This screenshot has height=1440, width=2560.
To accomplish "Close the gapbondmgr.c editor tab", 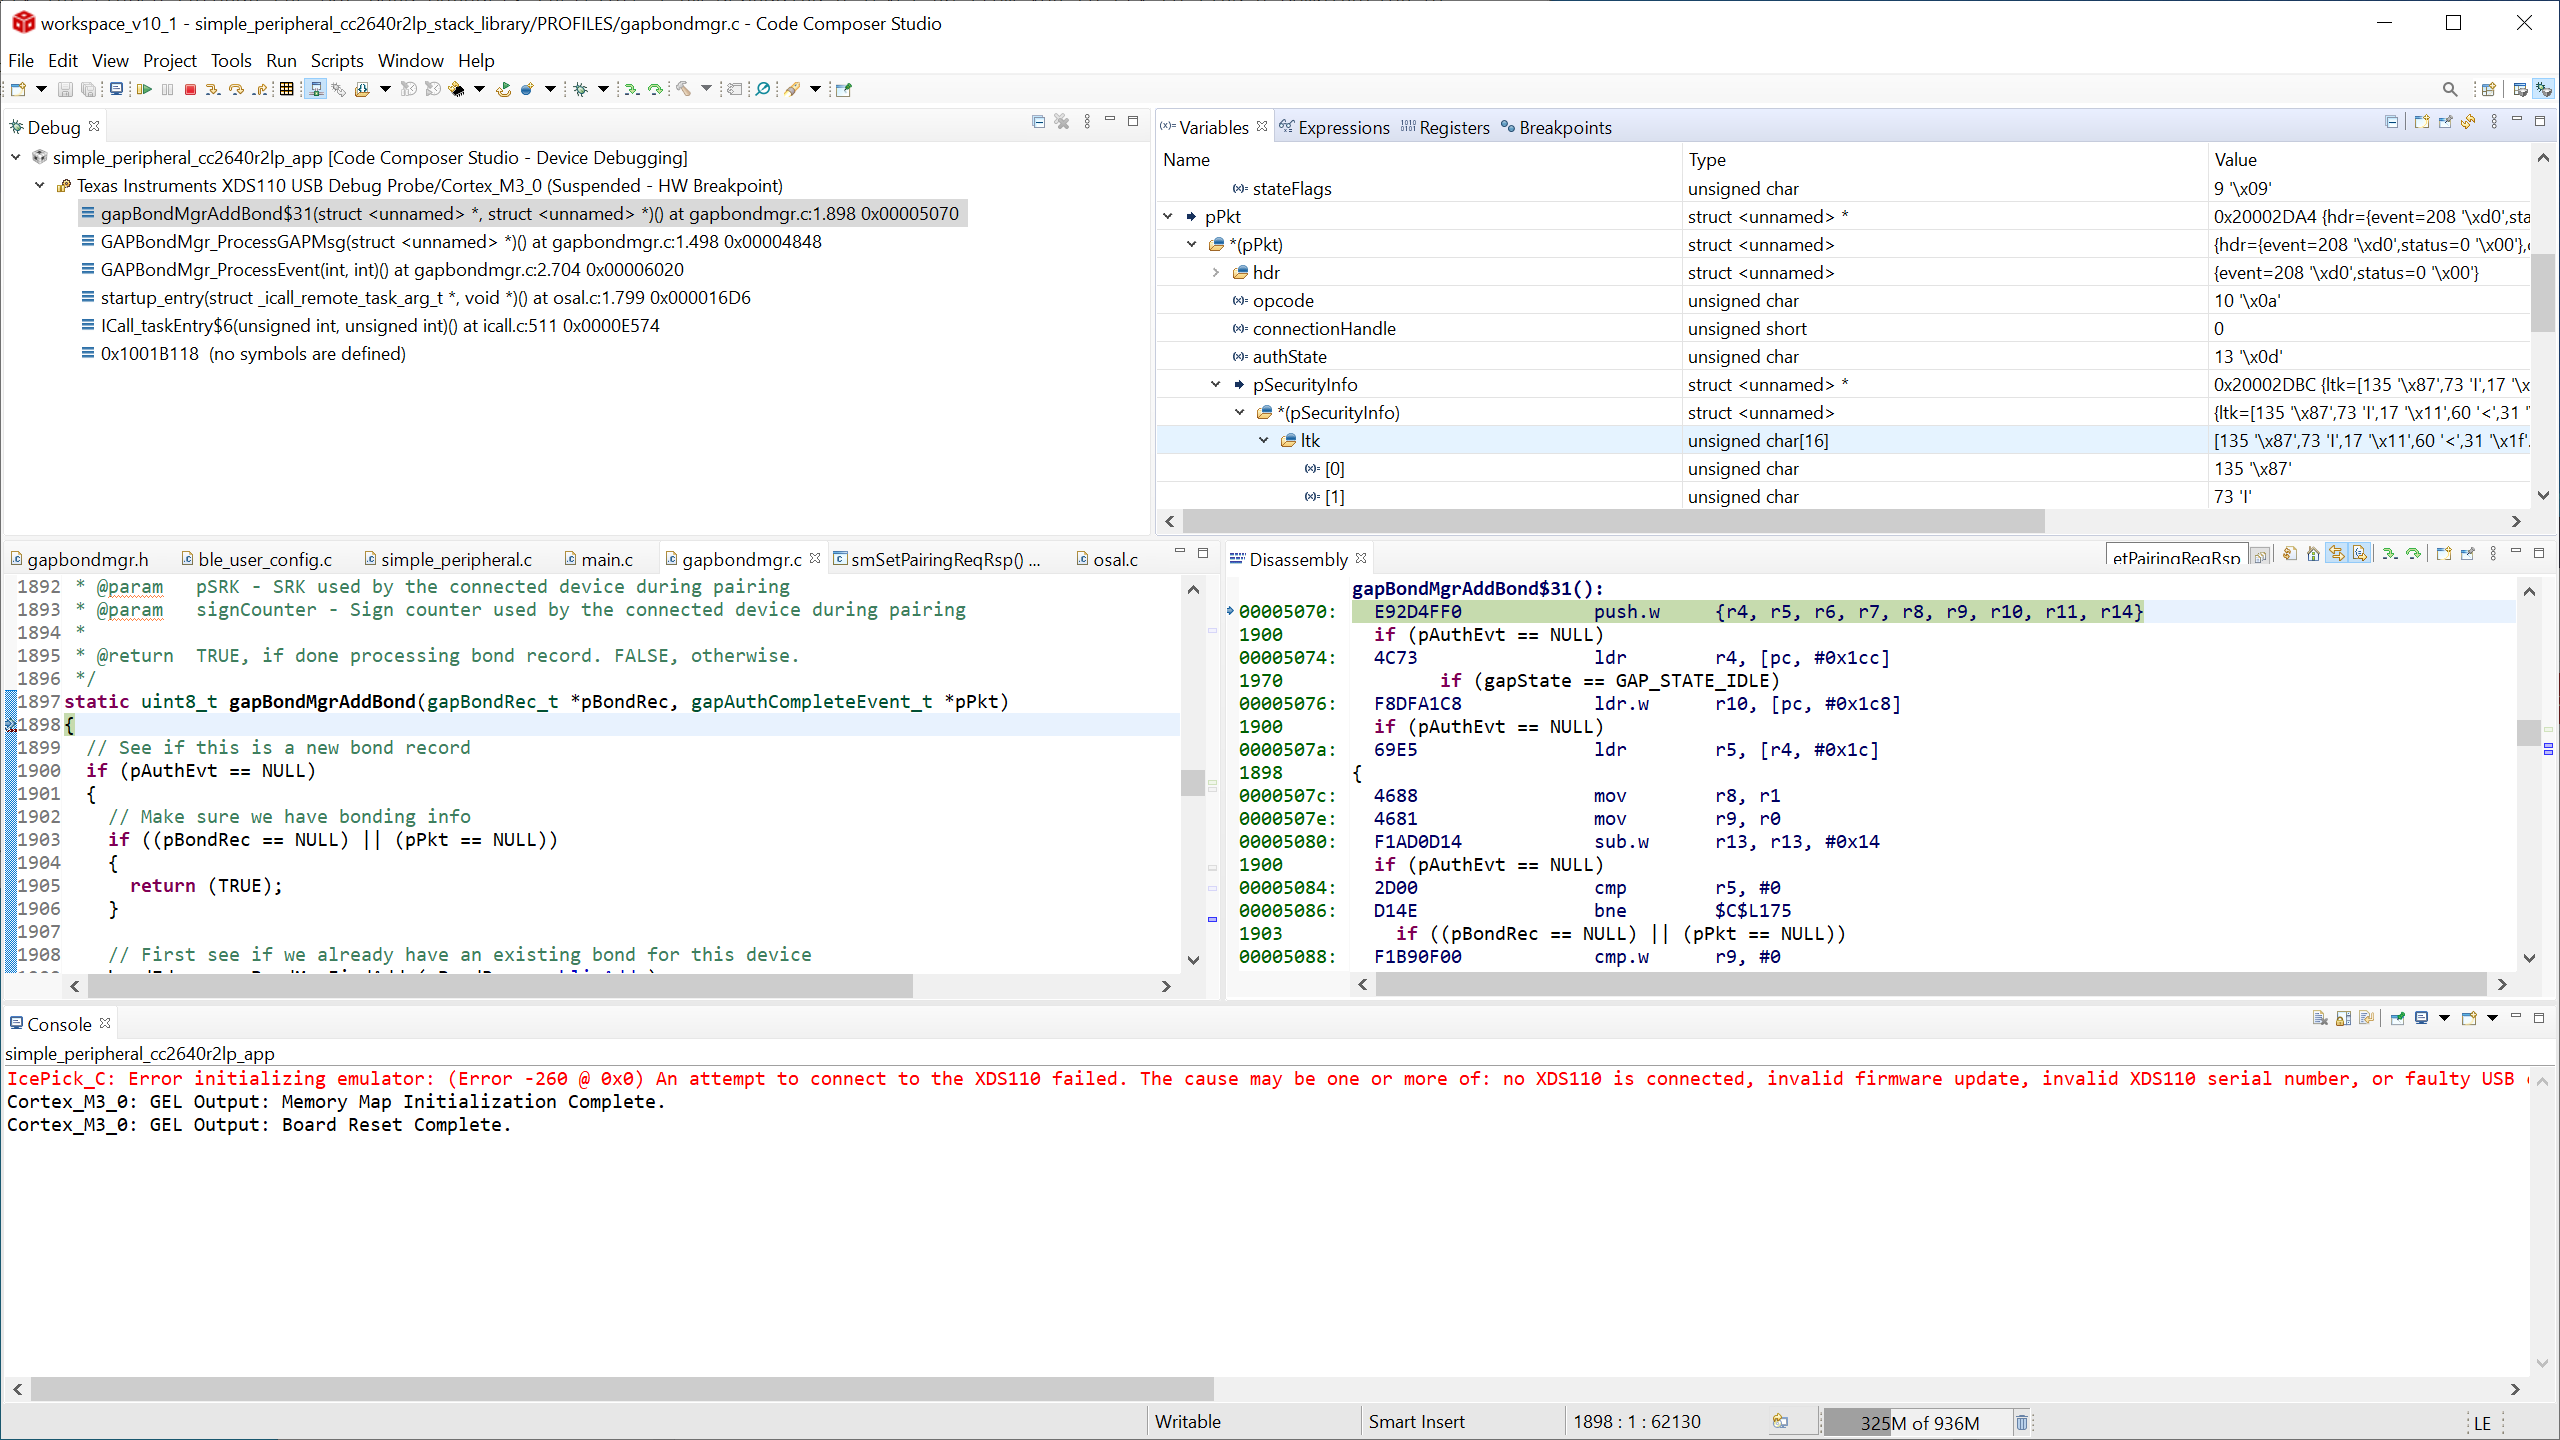I will [x=815, y=558].
